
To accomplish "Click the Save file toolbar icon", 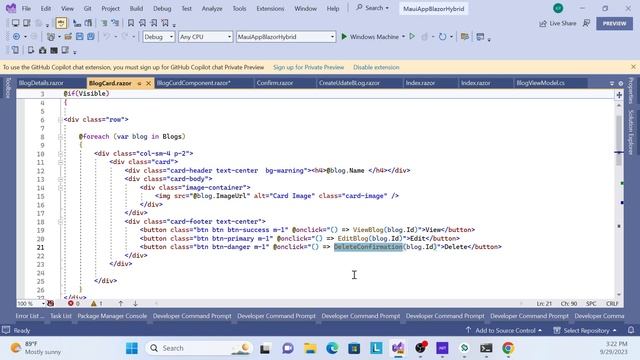I will (x=80, y=37).
